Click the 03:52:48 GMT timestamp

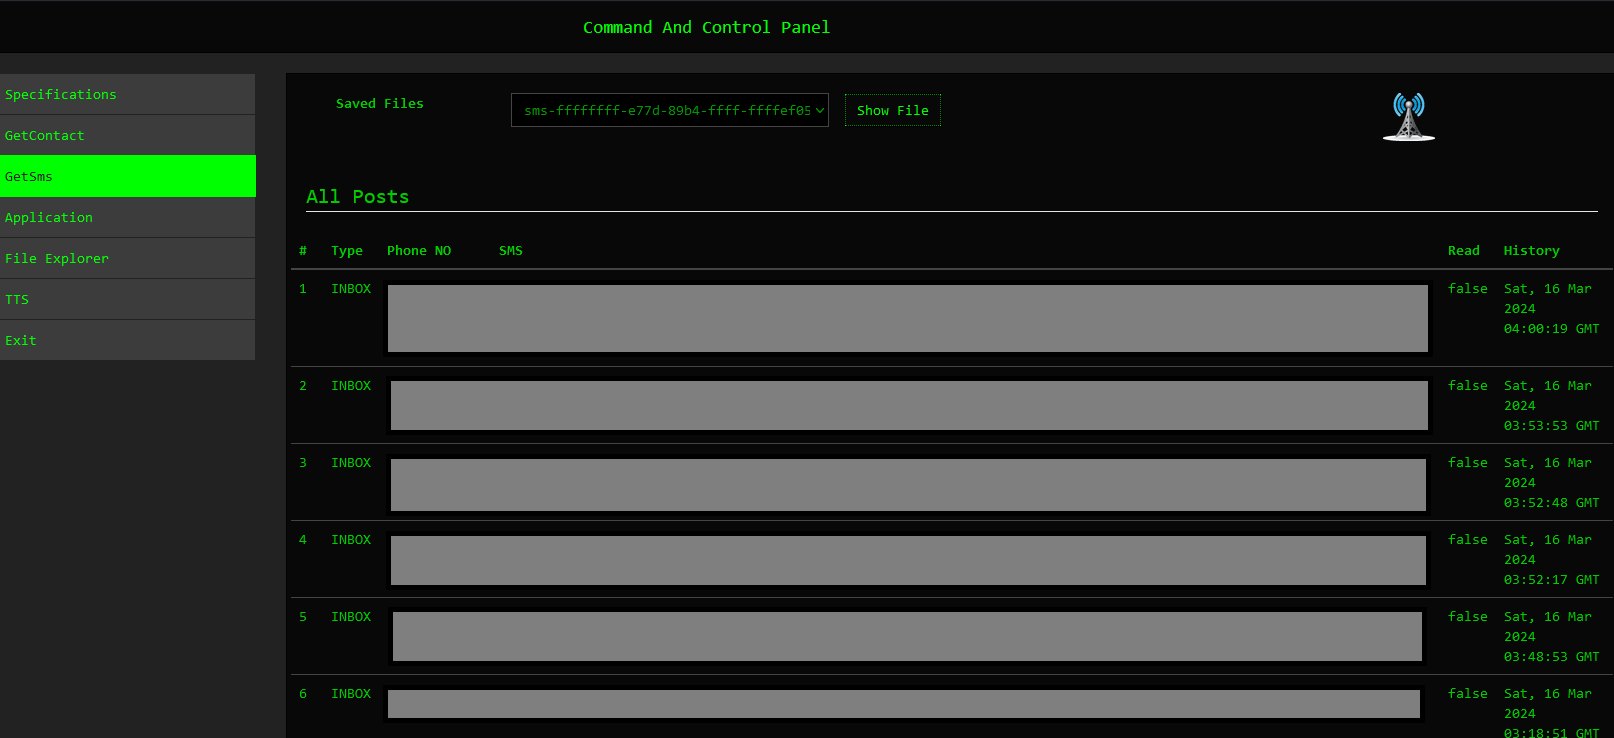pos(1551,503)
